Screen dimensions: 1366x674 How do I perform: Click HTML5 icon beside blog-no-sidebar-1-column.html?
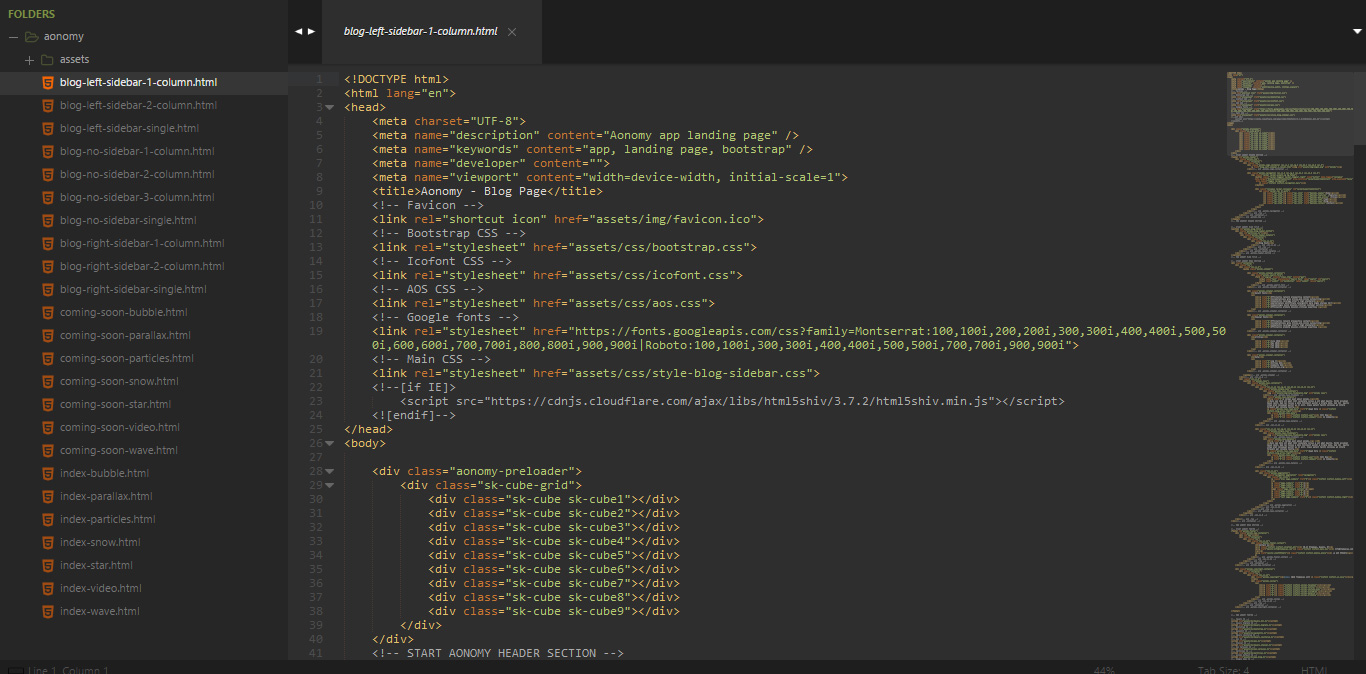47,151
